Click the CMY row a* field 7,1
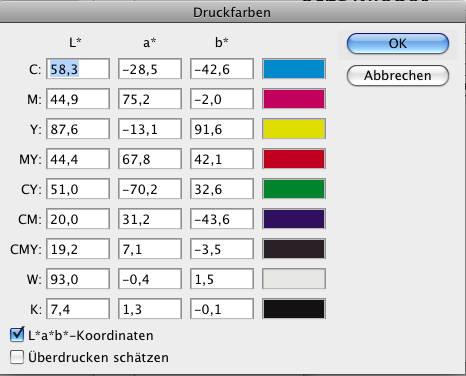This screenshot has height=376, width=466. coord(150,249)
